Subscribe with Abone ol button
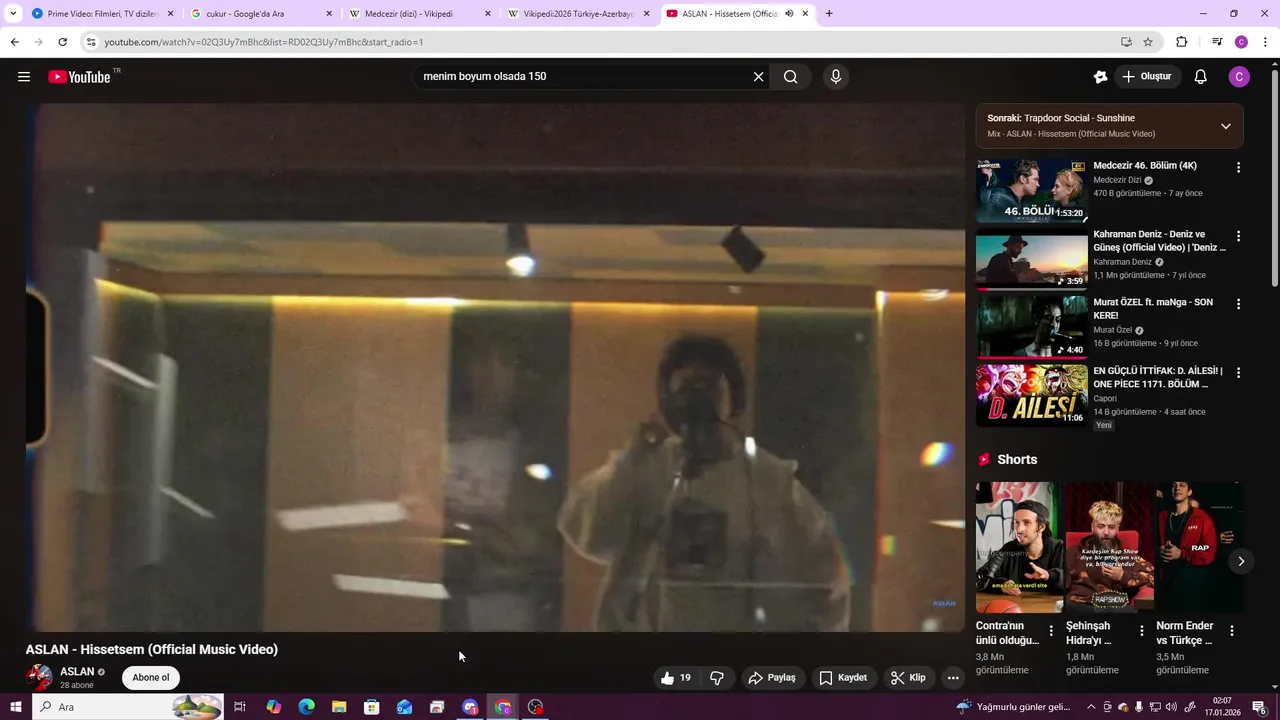This screenshot has width=1280, height=720. [x=151, y=678]
